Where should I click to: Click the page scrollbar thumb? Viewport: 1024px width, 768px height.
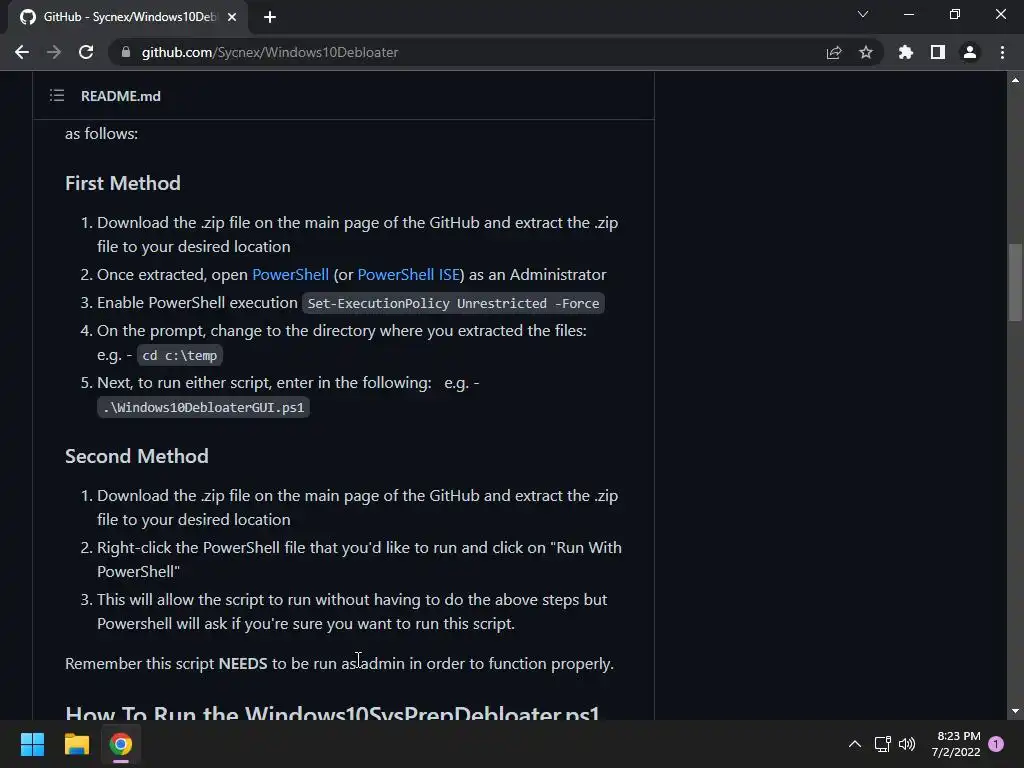point(1015,282)
